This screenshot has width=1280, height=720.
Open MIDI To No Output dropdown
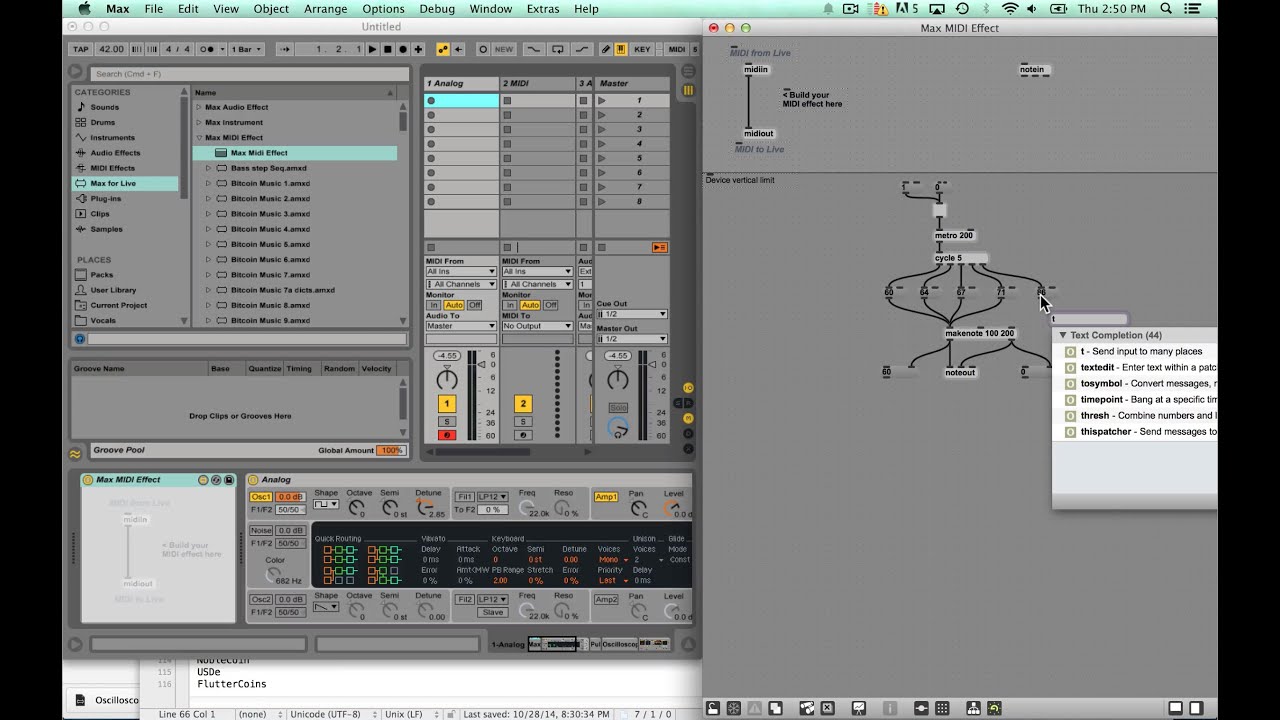pyautogui.click(x=537, y=326)
